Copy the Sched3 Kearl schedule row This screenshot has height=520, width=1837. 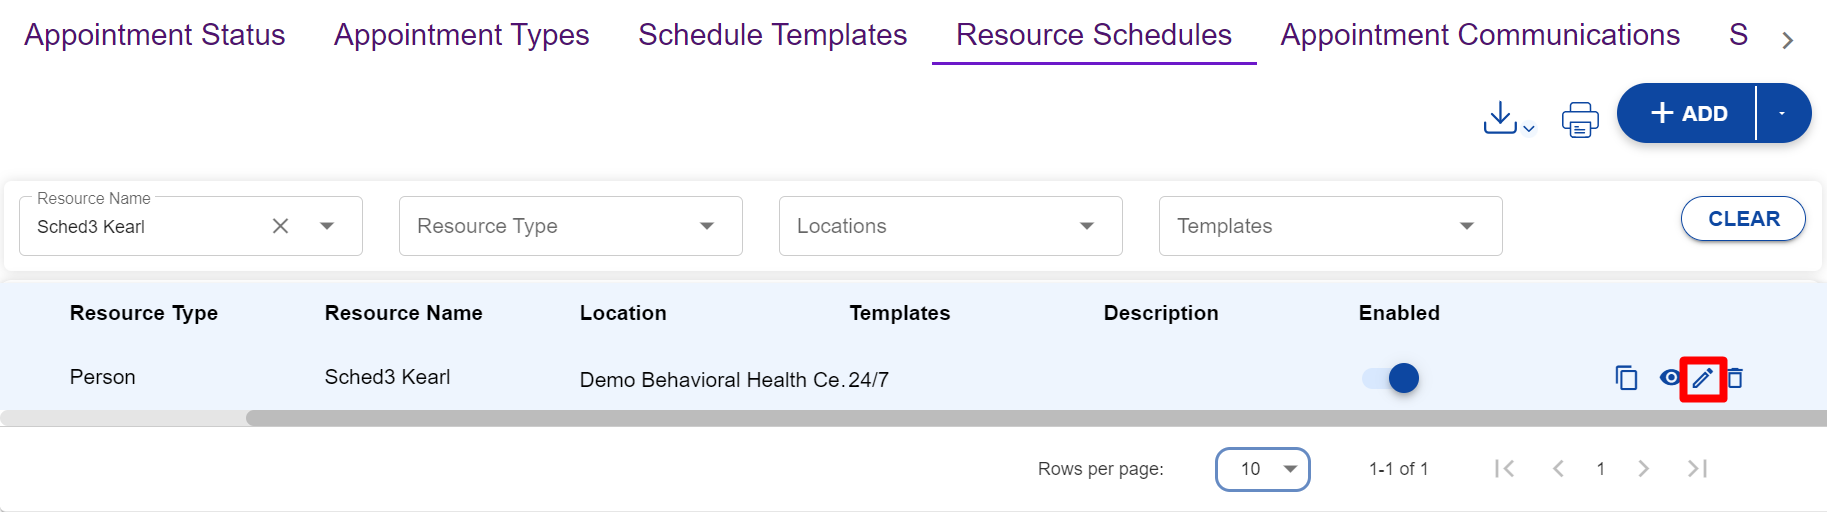[1626, 378]
